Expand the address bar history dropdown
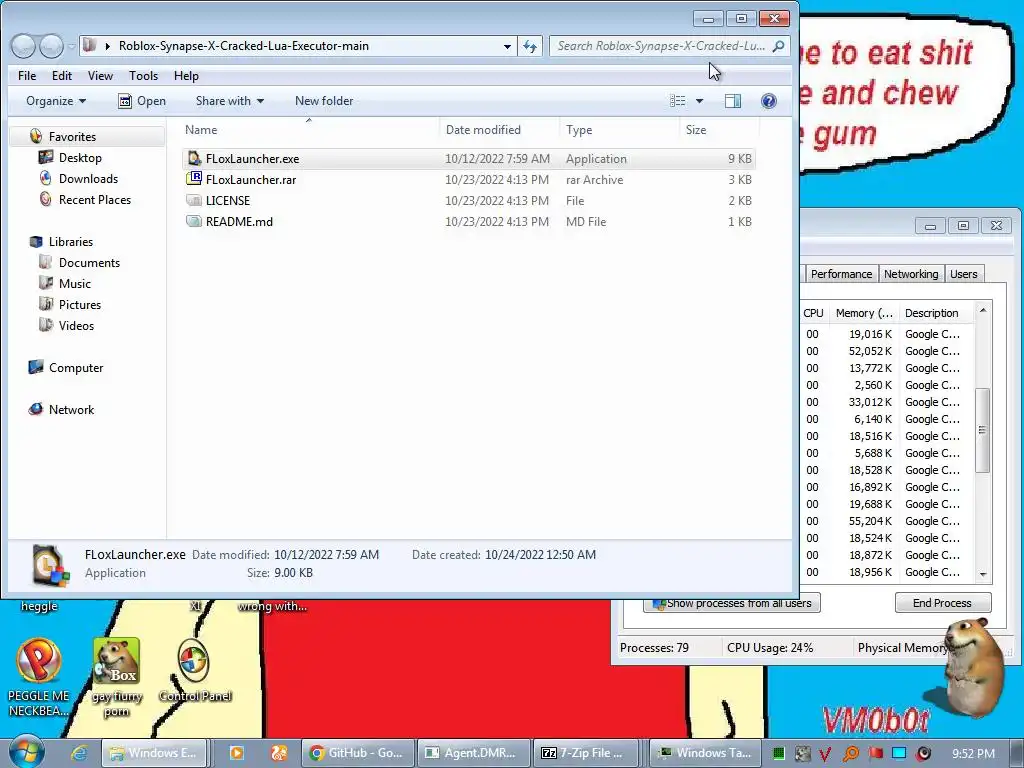Screen dimensions: 1024x768 point(507,46)
